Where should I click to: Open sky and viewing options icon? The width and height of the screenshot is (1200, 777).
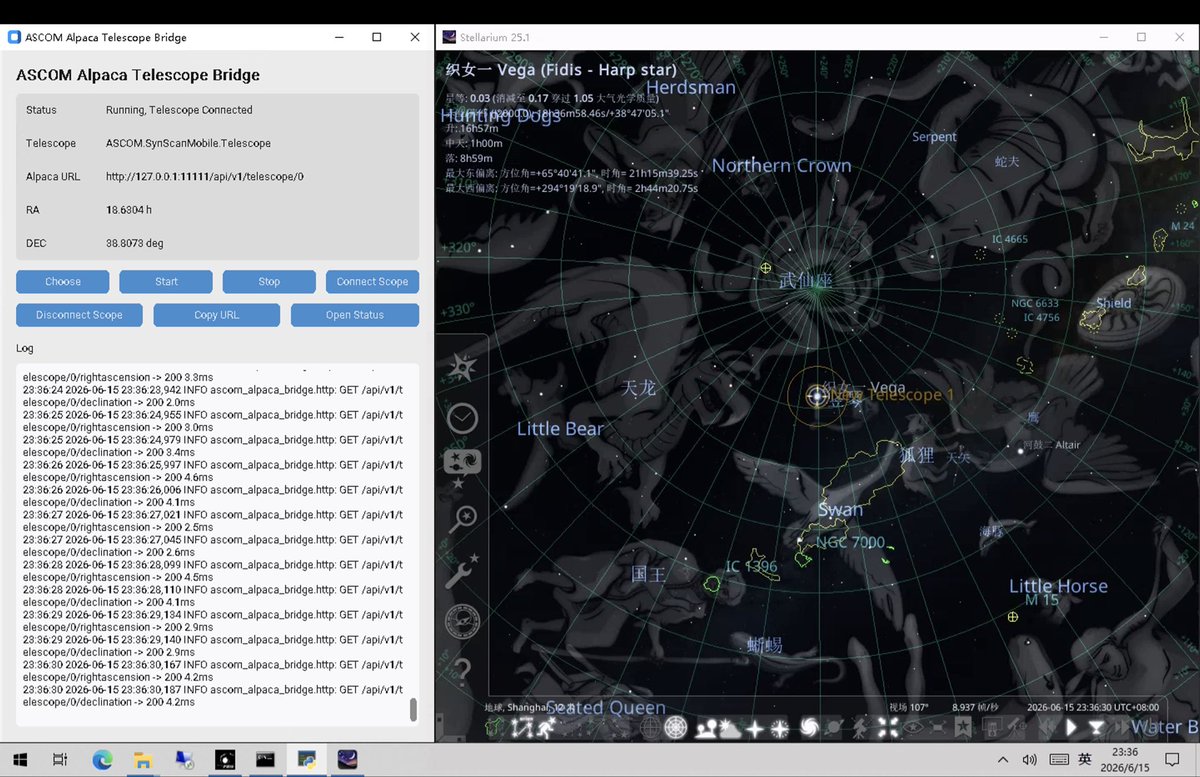coord(462,465)
